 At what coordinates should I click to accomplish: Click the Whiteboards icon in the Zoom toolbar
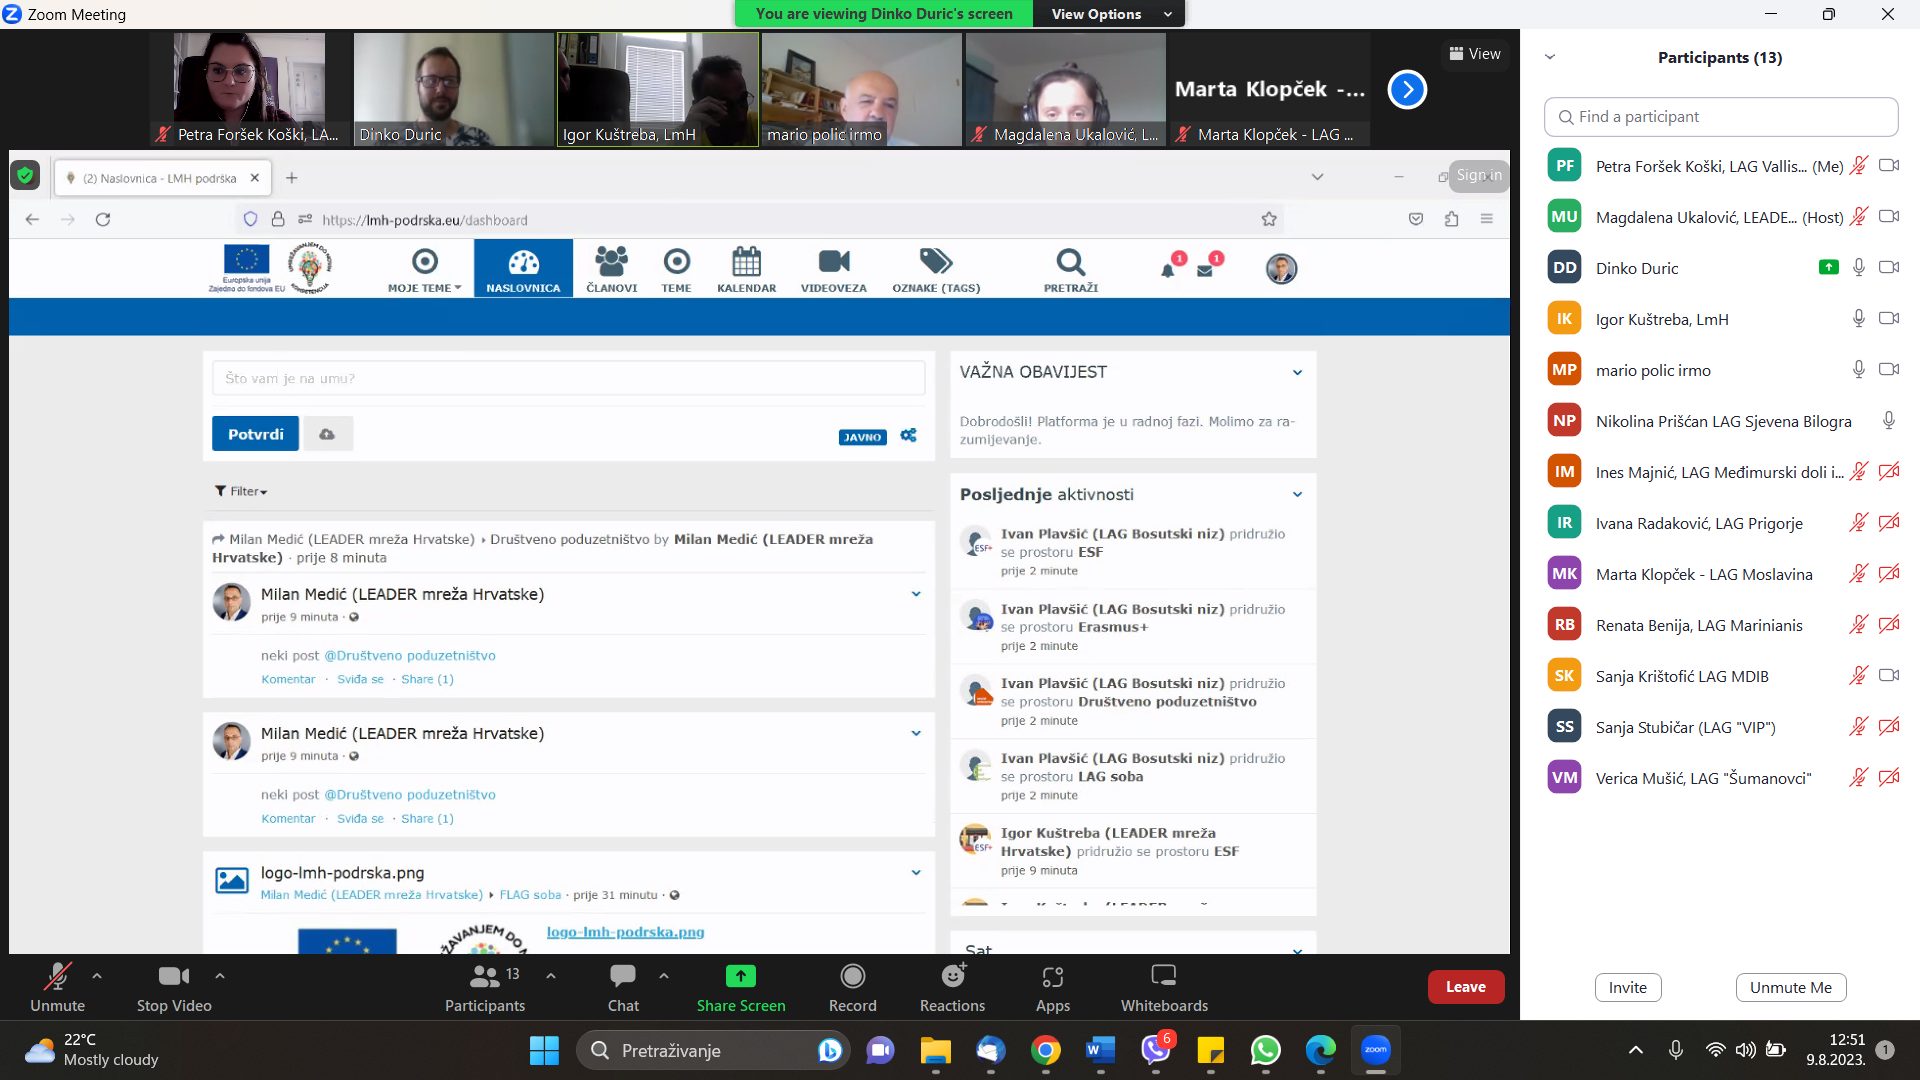(1163, 977)
